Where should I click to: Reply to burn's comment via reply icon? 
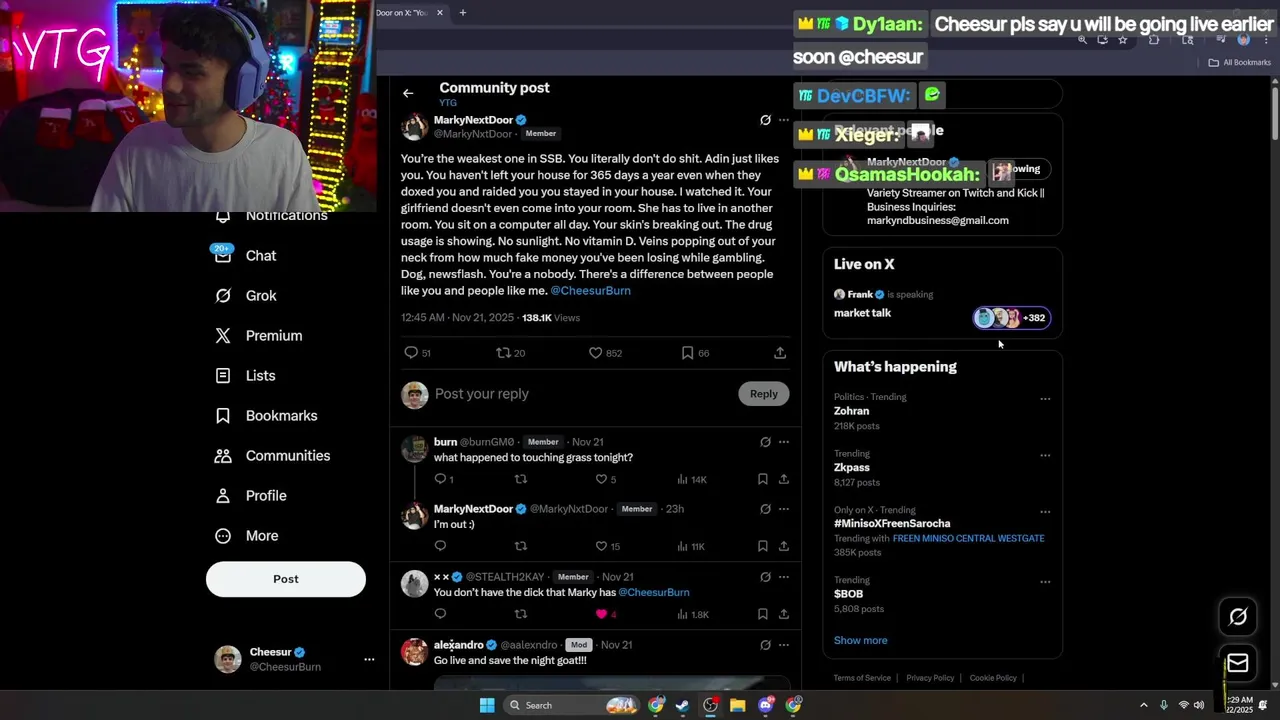(x=440, y=479)
